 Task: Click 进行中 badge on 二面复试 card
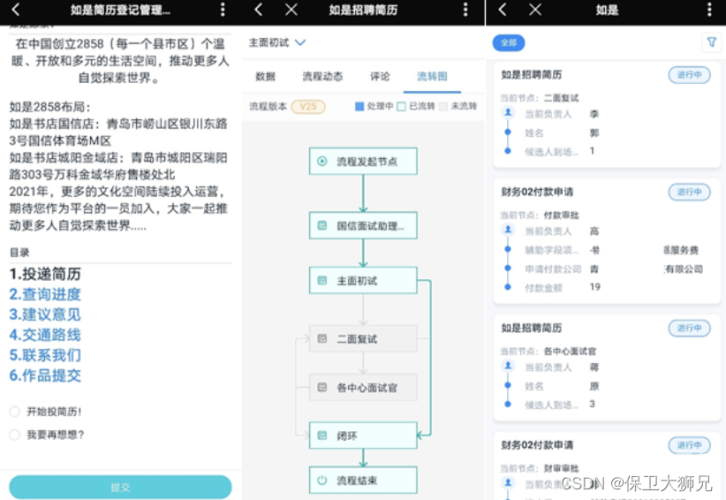pos(689,75)
